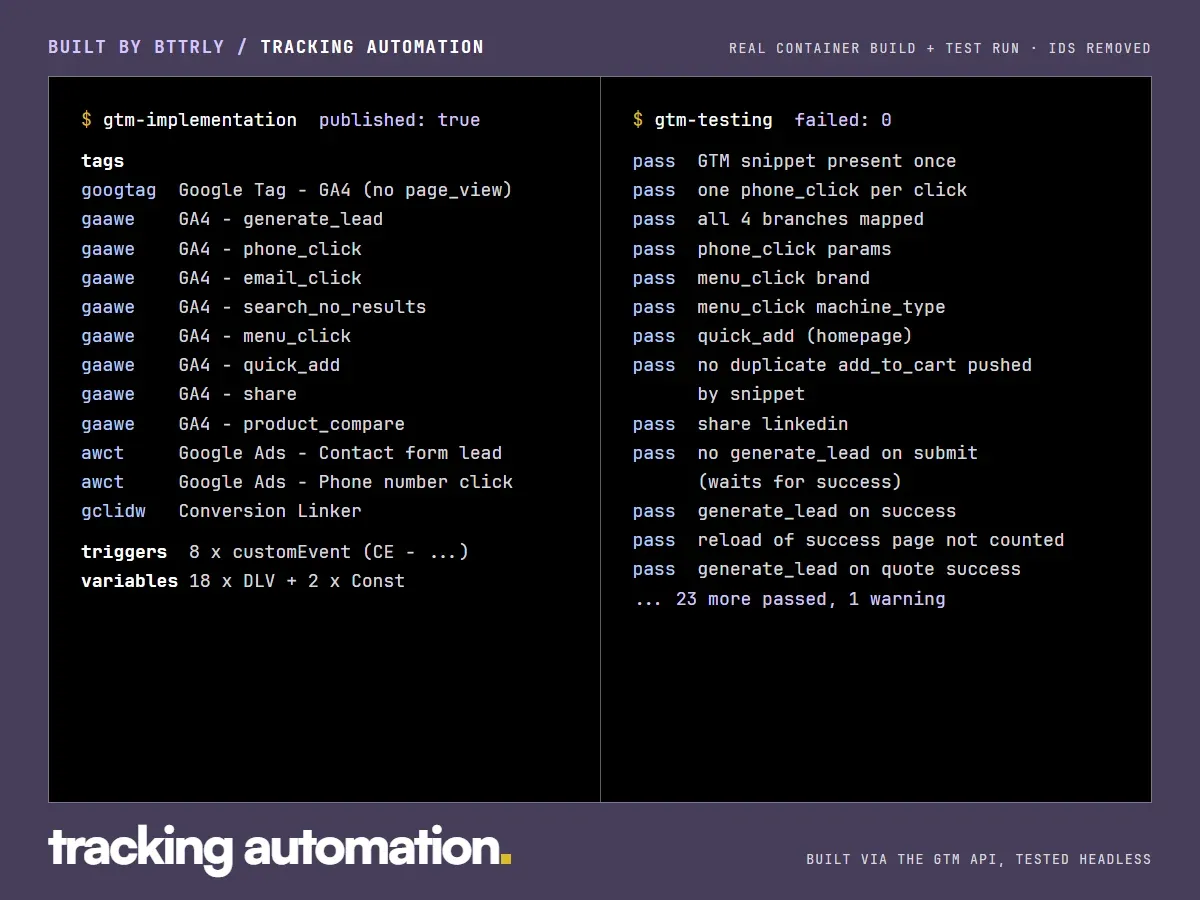Image resolution: width=1200 pixels, height=900 pixels.
Task: Click the 'published: true' status text
Action: (399, 120)
